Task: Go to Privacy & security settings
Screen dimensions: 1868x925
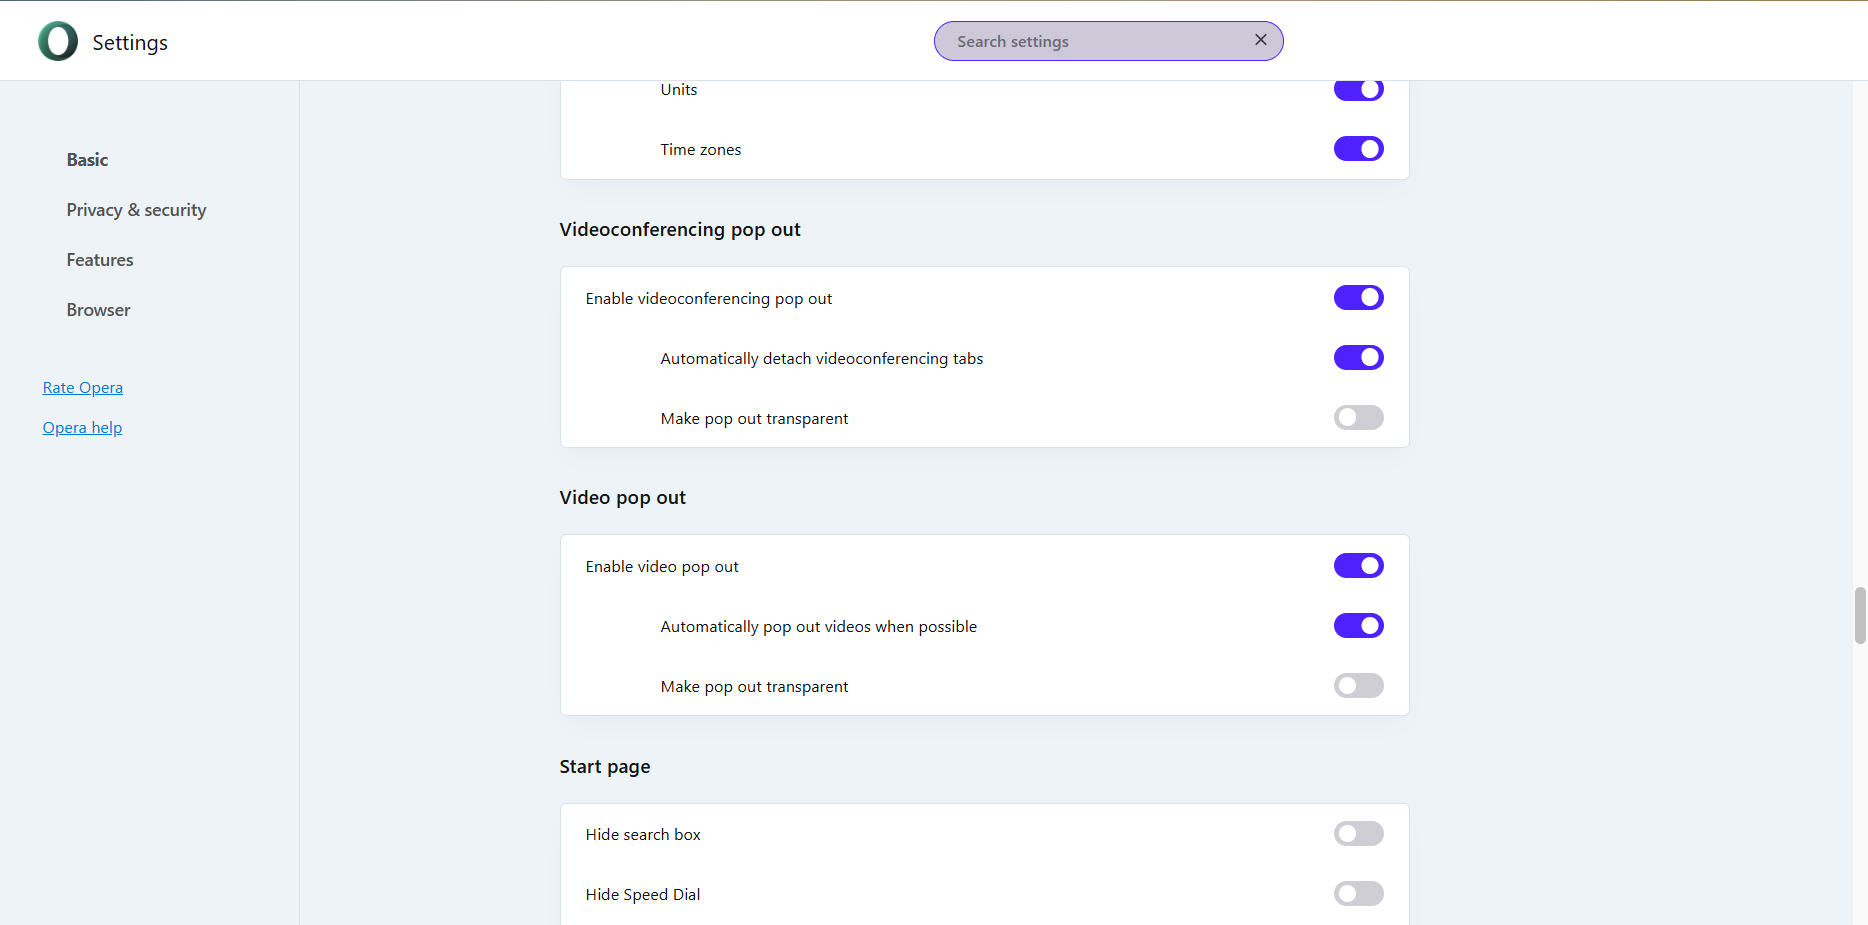Action: pyautogui.click(x=136, y=210)
